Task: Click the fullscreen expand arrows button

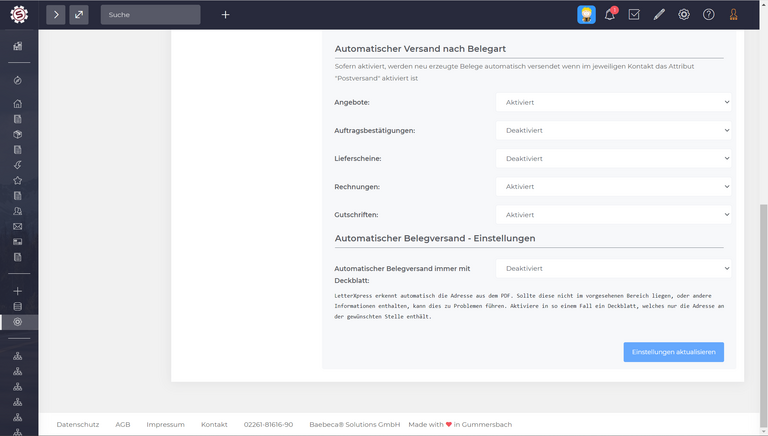Action: pyautogui.click(x=79, y=15)
